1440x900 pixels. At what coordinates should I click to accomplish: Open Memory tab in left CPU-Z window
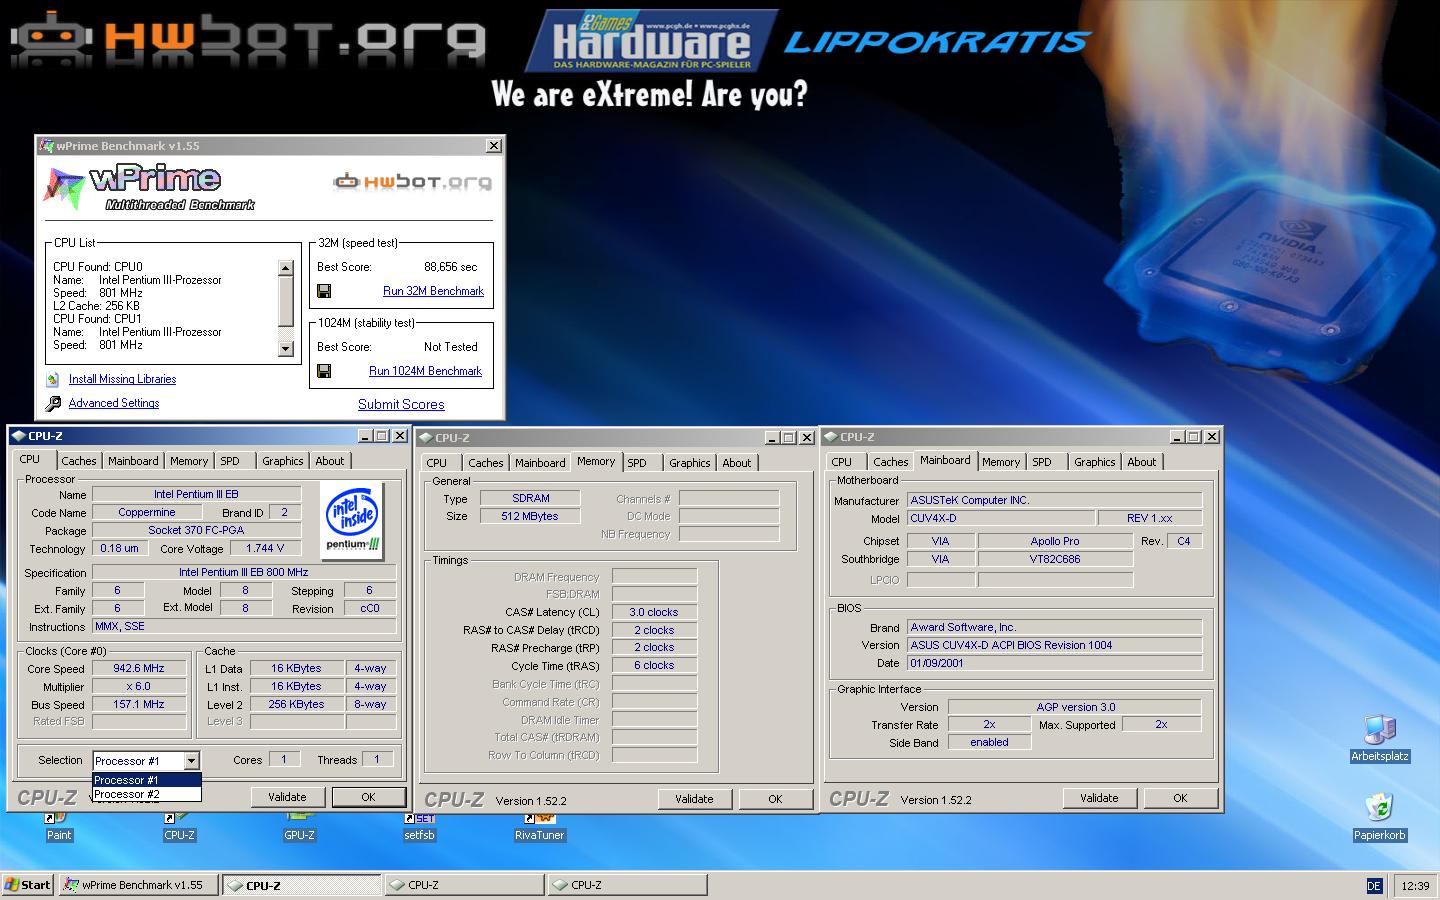189,461
